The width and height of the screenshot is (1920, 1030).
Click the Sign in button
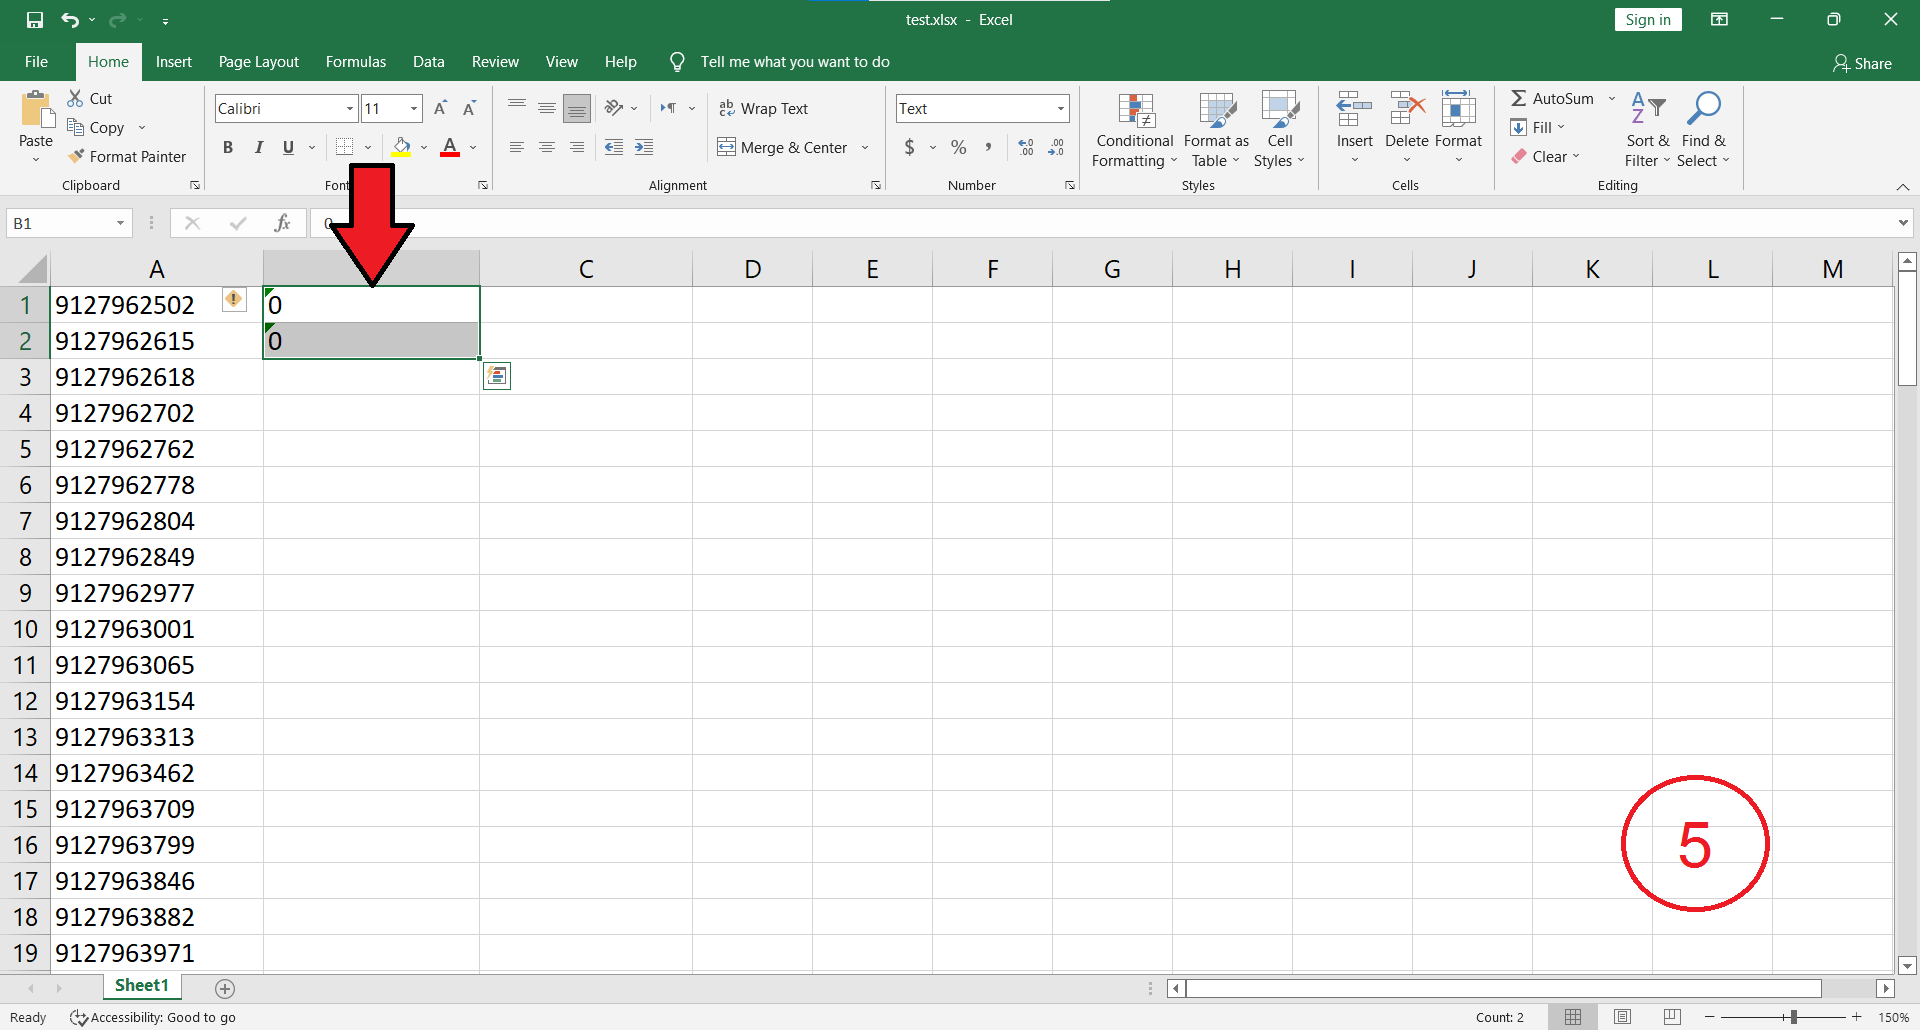point(1647,20)
